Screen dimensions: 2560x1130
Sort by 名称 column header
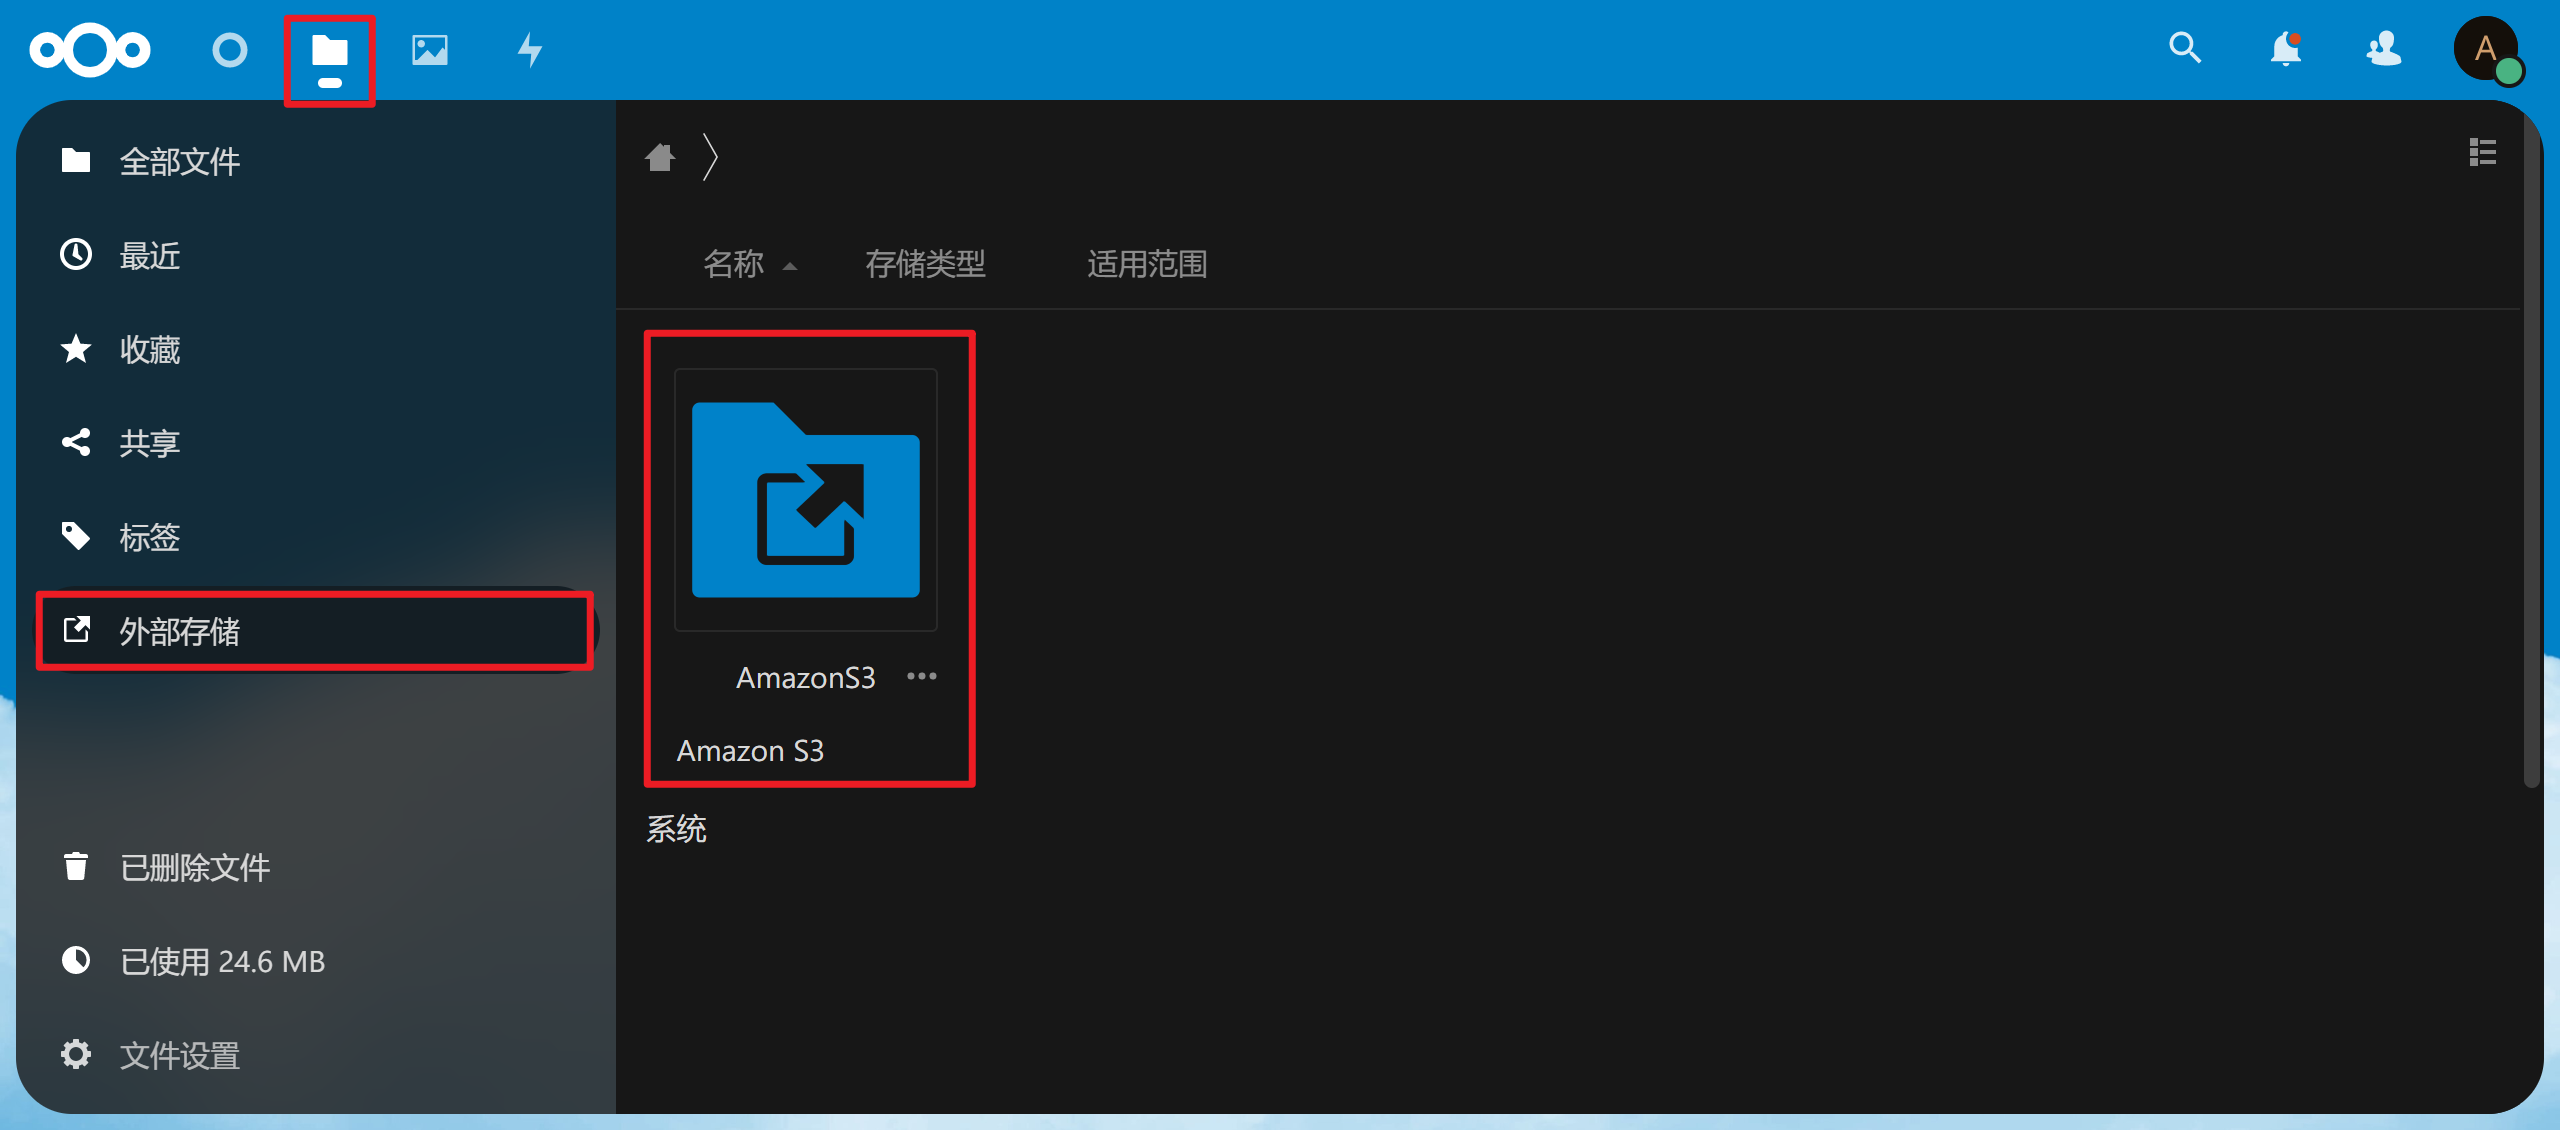[734, 264]
